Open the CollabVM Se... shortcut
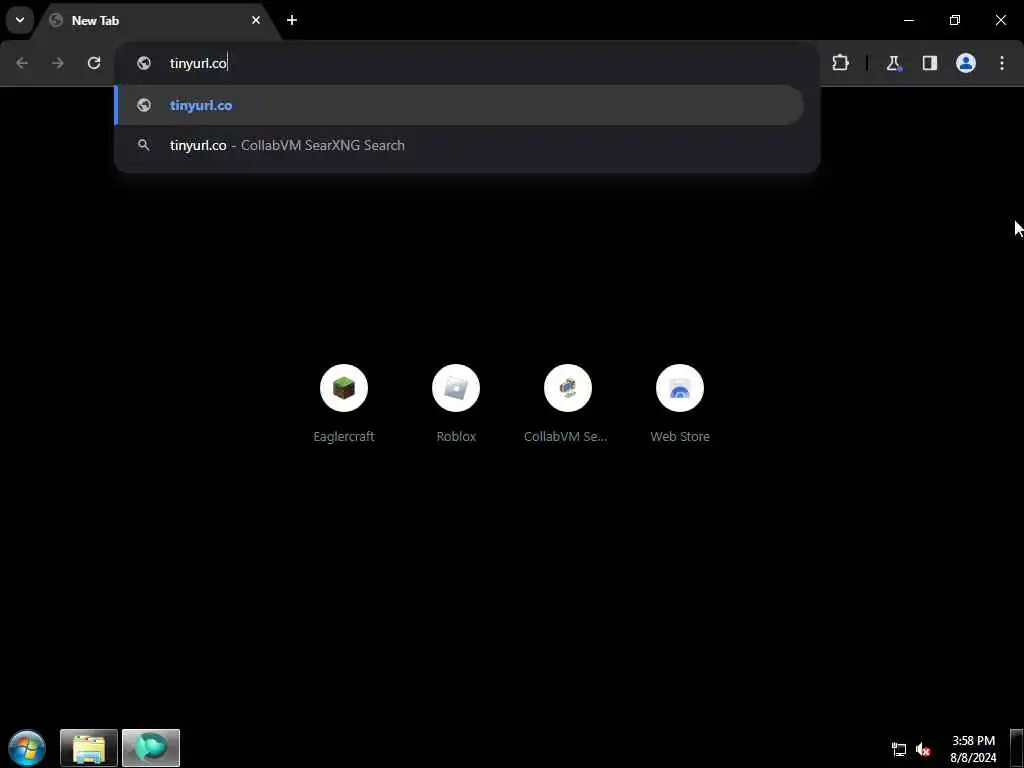 point(568,404)
